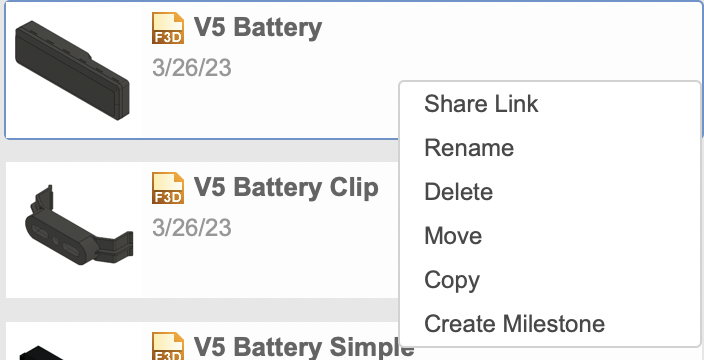Image resolution: width=704 pixels, height=360 pixels.
Task: Click the gray gap between the first two rows
Action: click(x=202, y=151)
